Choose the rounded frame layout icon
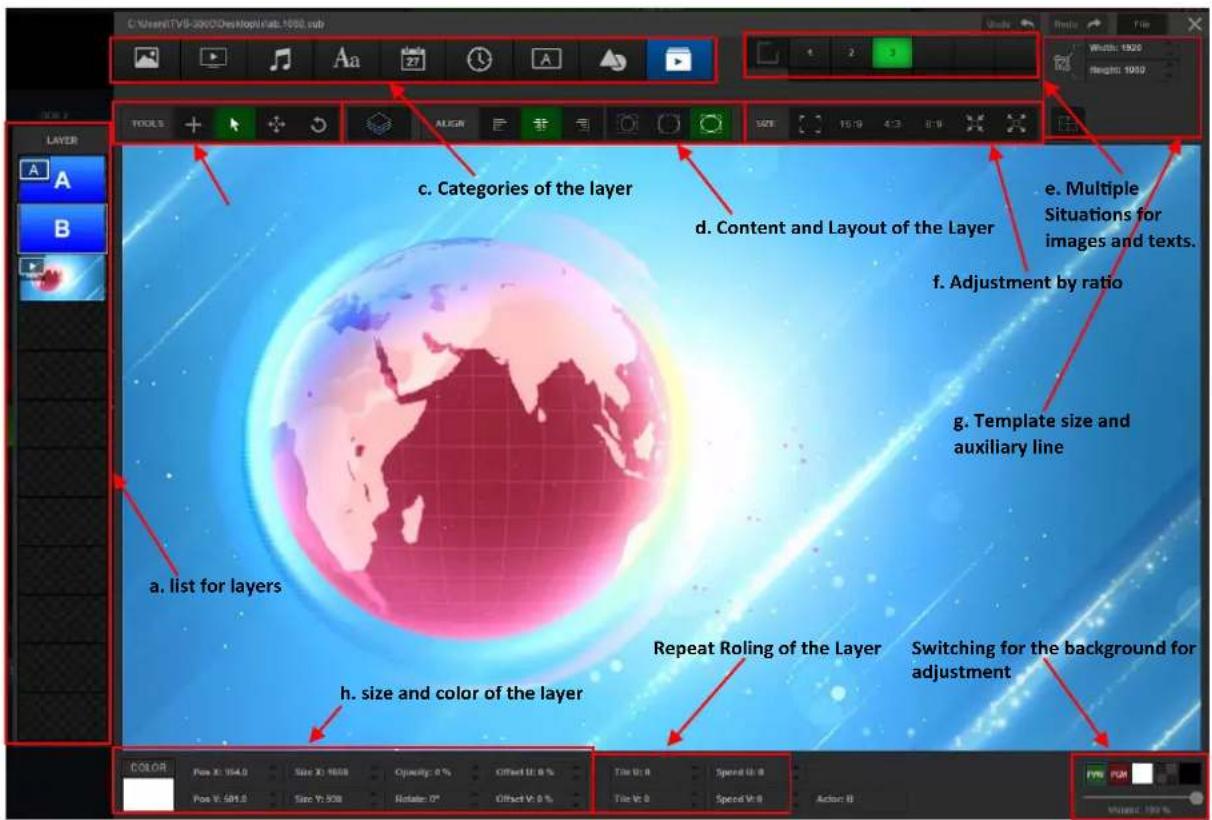The height and width of the screenshot is (820, 1212). click(x=670, y=125)
